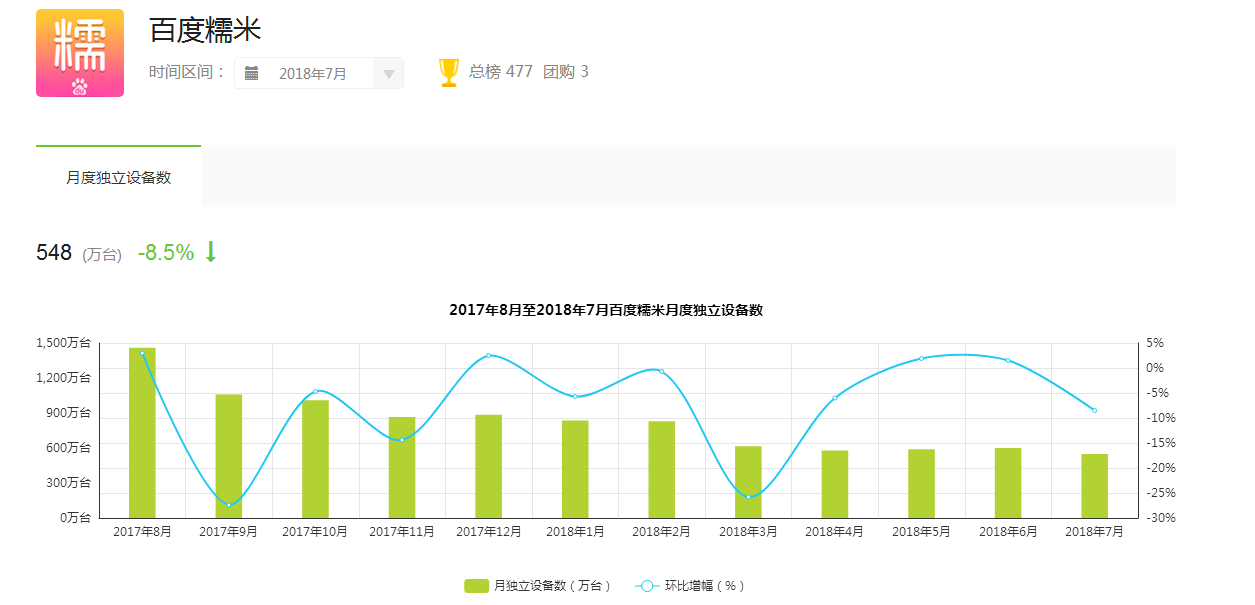This screenshot has height=605, width=1255.
Task: Click the 2018年6月 bar
Action: point(1008,483)
